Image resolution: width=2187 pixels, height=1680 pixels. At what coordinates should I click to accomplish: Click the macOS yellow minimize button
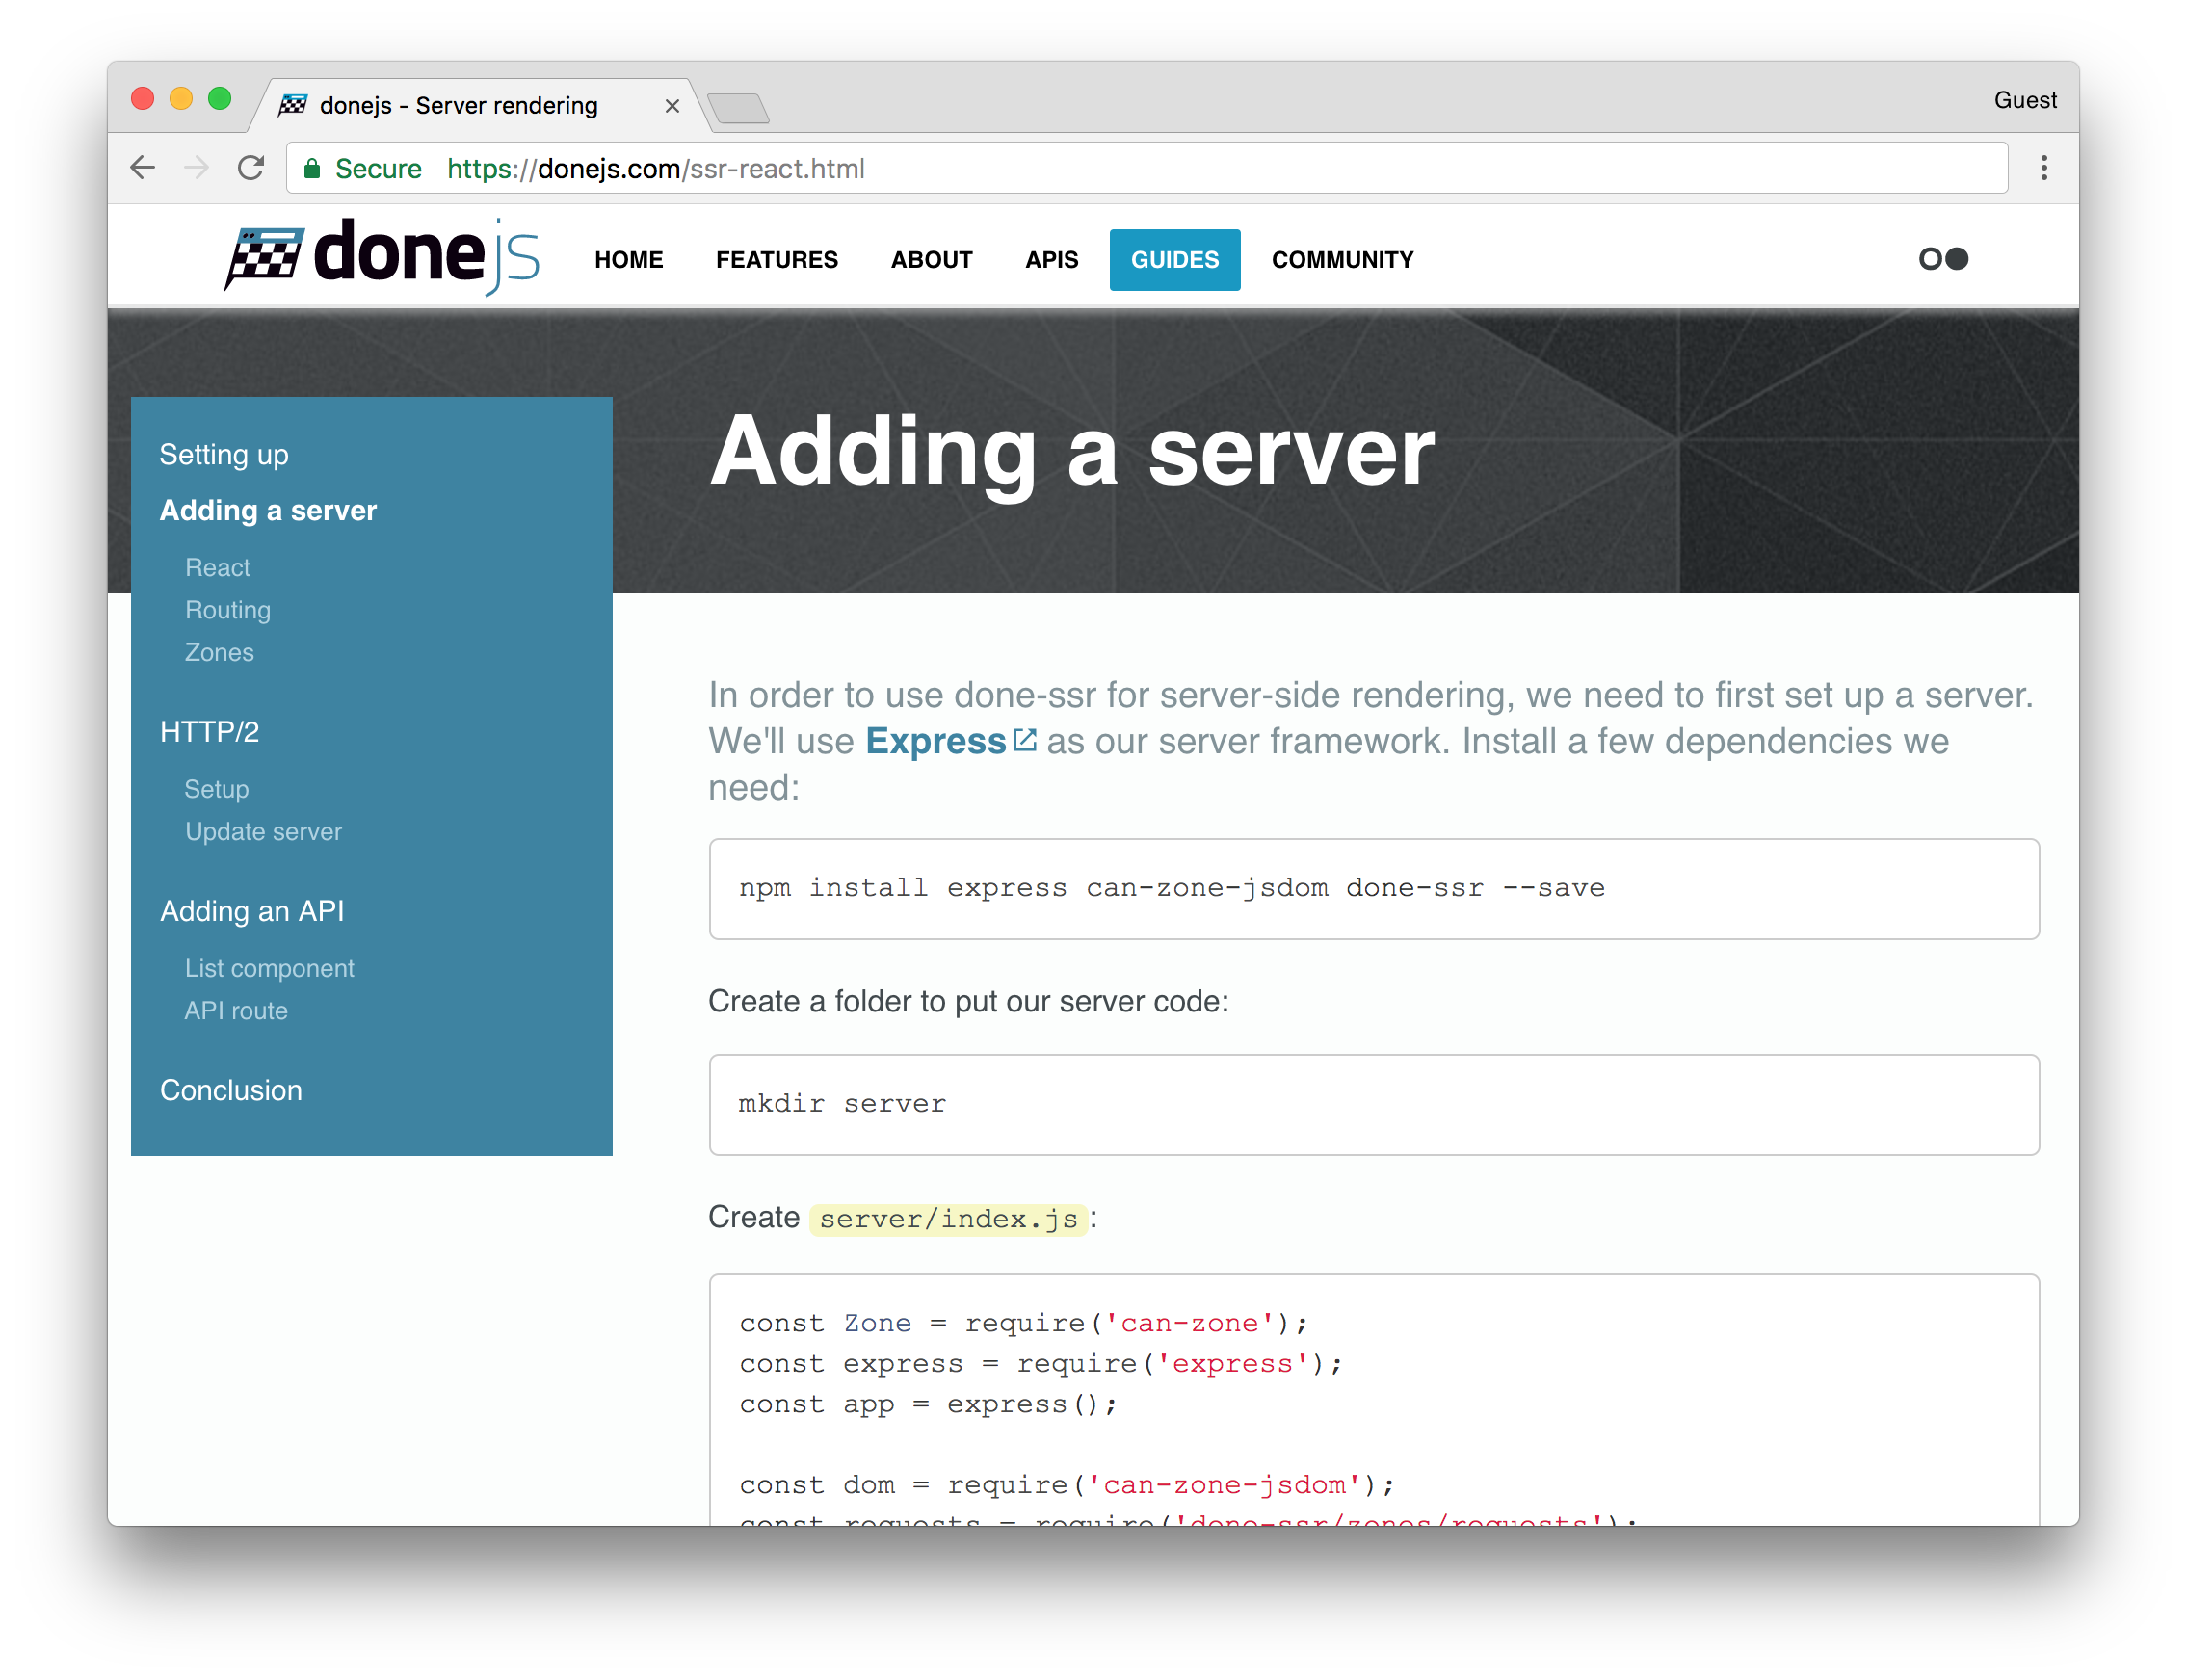click(x=181, y=98)
